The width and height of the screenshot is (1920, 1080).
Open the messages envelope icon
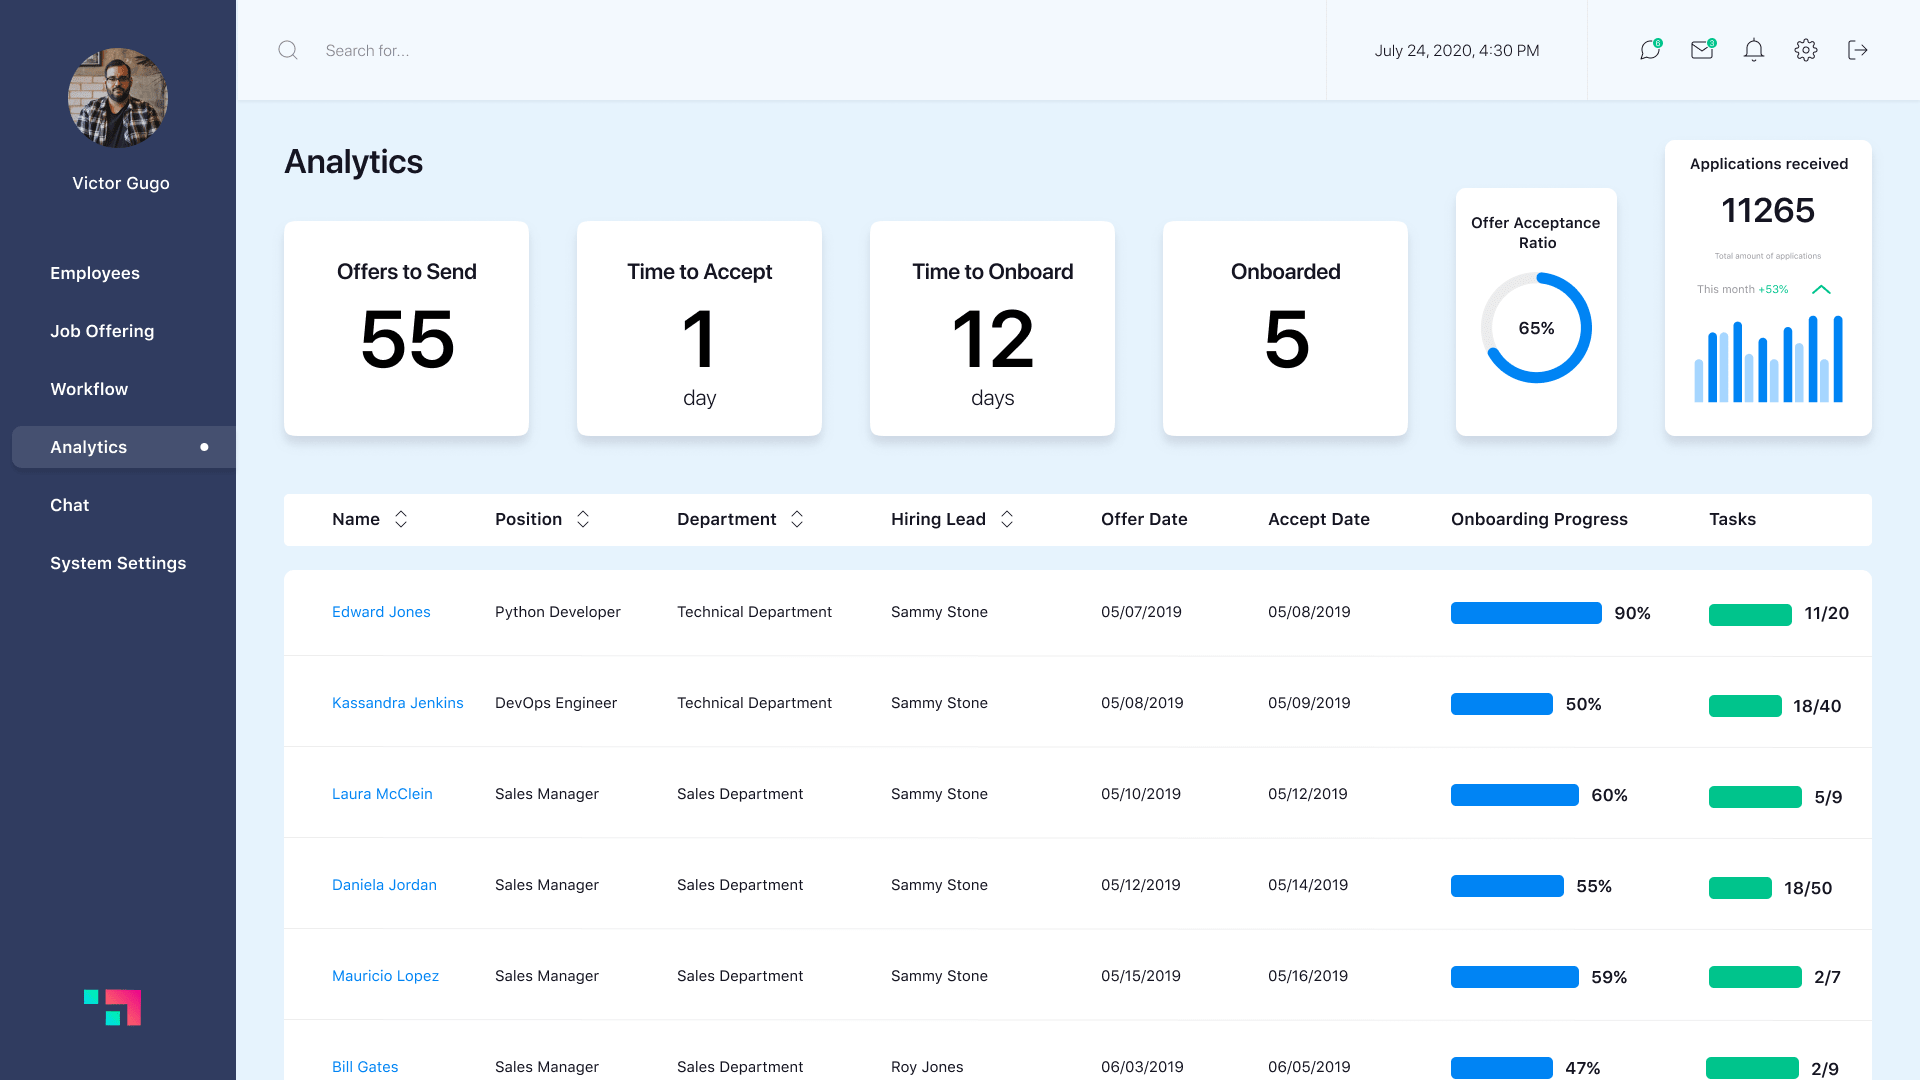[x=1701, y=50]
